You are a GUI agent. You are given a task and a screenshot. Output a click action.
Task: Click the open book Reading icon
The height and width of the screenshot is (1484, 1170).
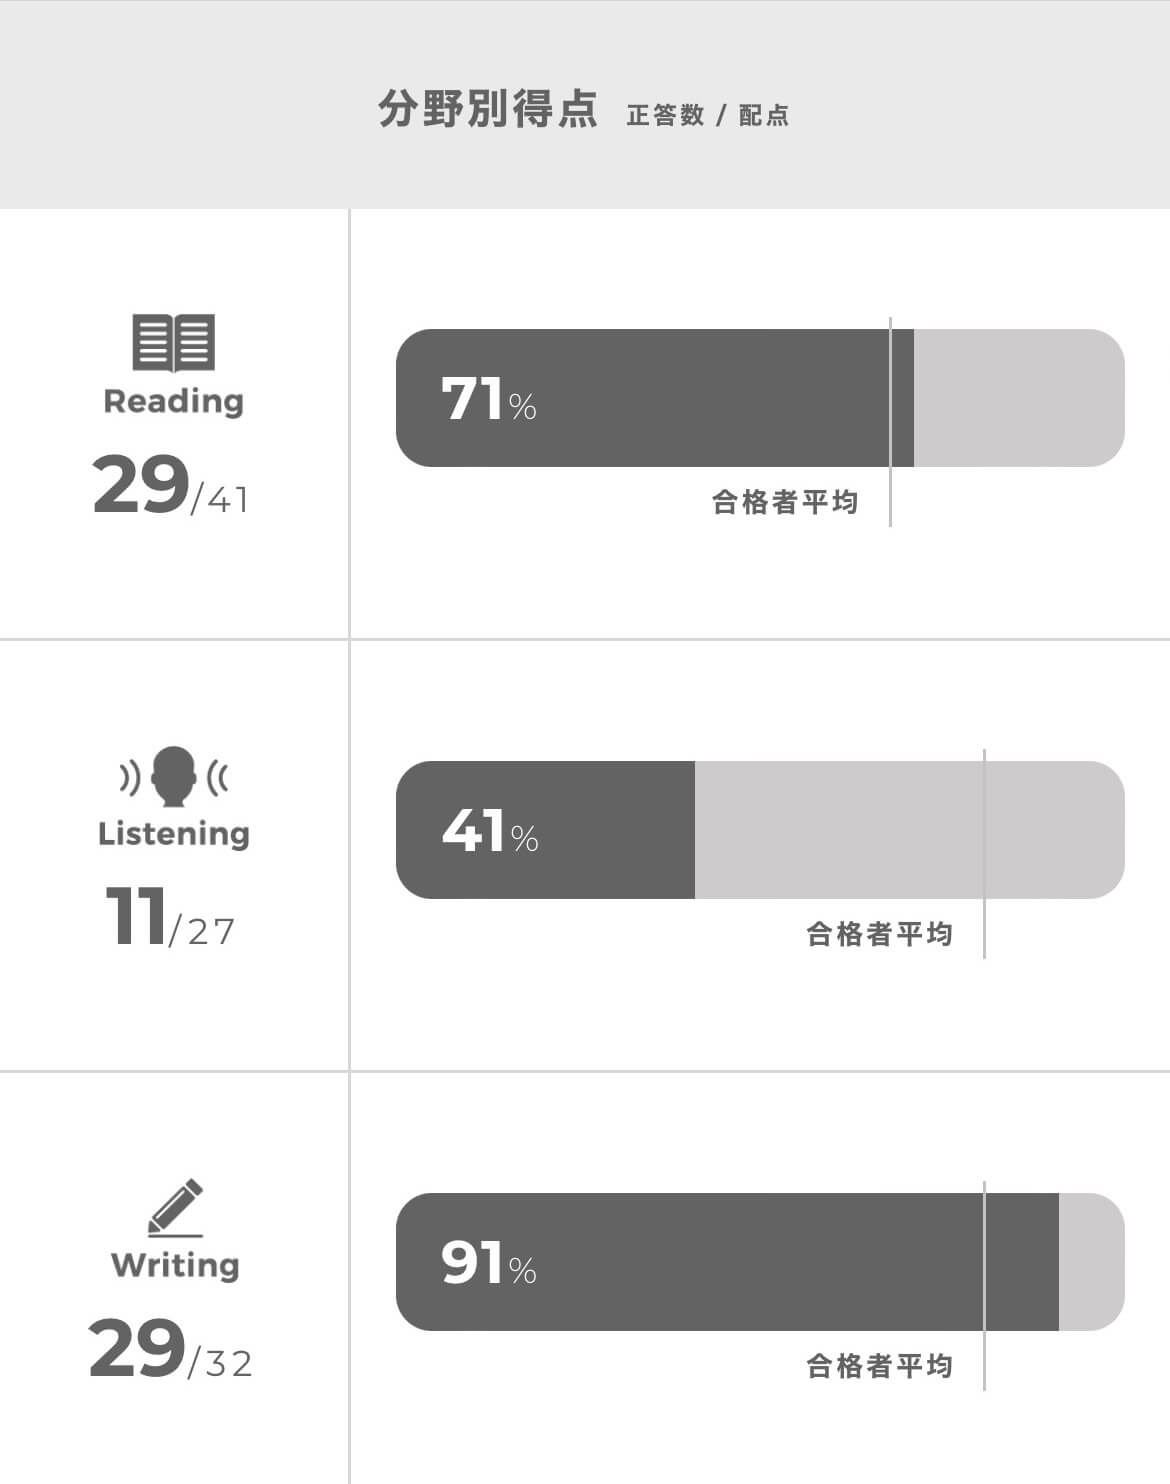(x=173, y=343)
